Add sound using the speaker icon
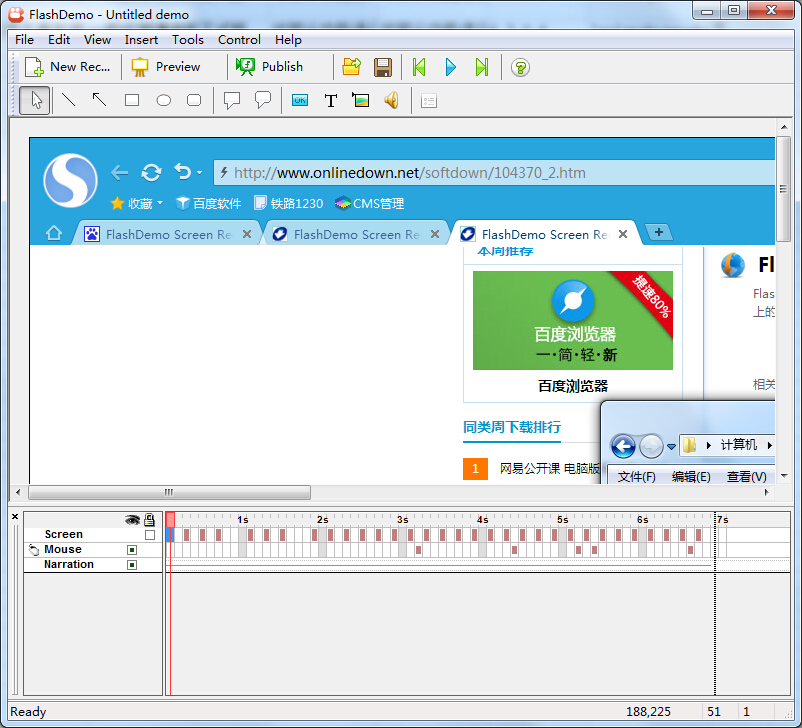Viewport: 802px width, 728px height. click(392, 100)
